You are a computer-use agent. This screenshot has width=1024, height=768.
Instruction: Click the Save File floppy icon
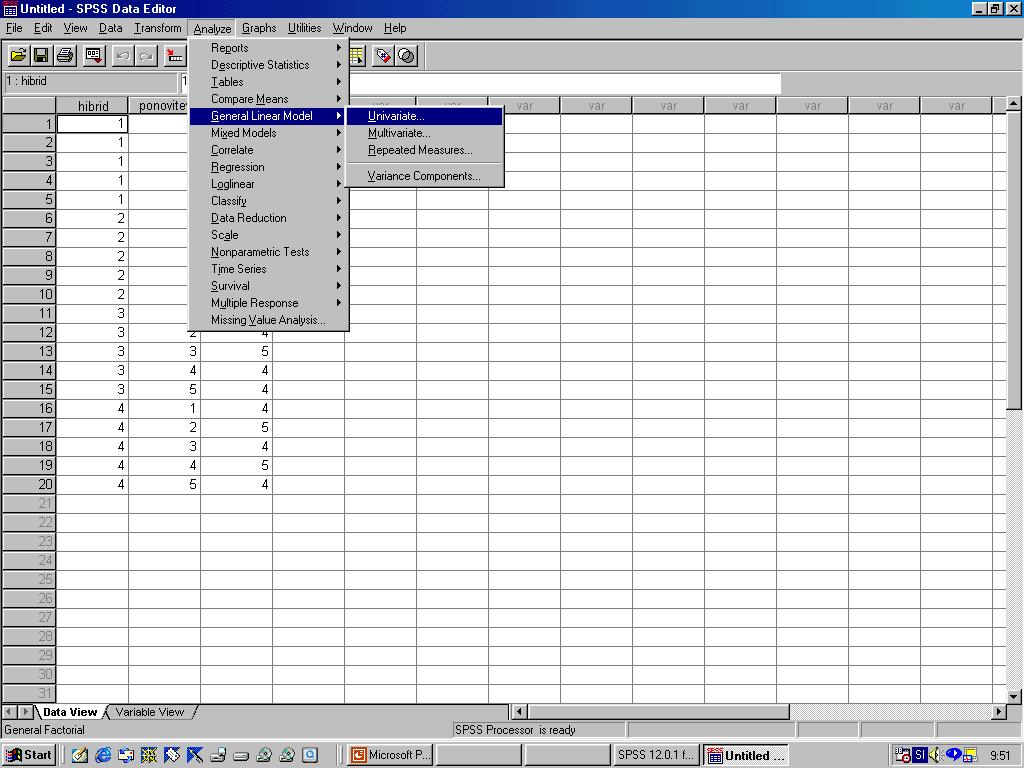(42, 56)
